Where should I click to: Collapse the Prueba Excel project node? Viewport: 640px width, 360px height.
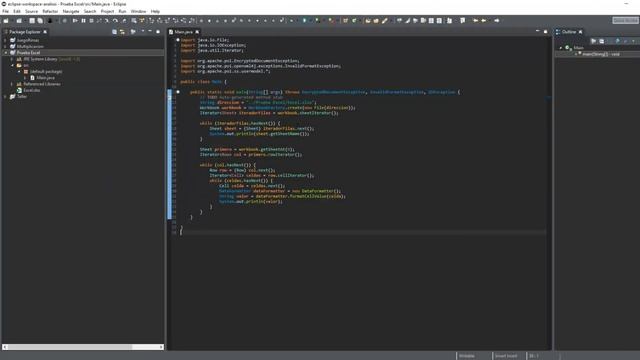[x=6, y=53]
